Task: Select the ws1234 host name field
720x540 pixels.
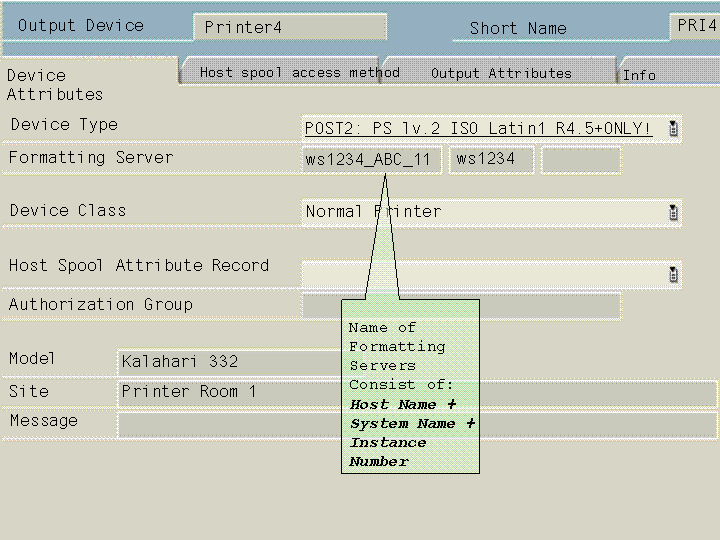Action: 491,160
